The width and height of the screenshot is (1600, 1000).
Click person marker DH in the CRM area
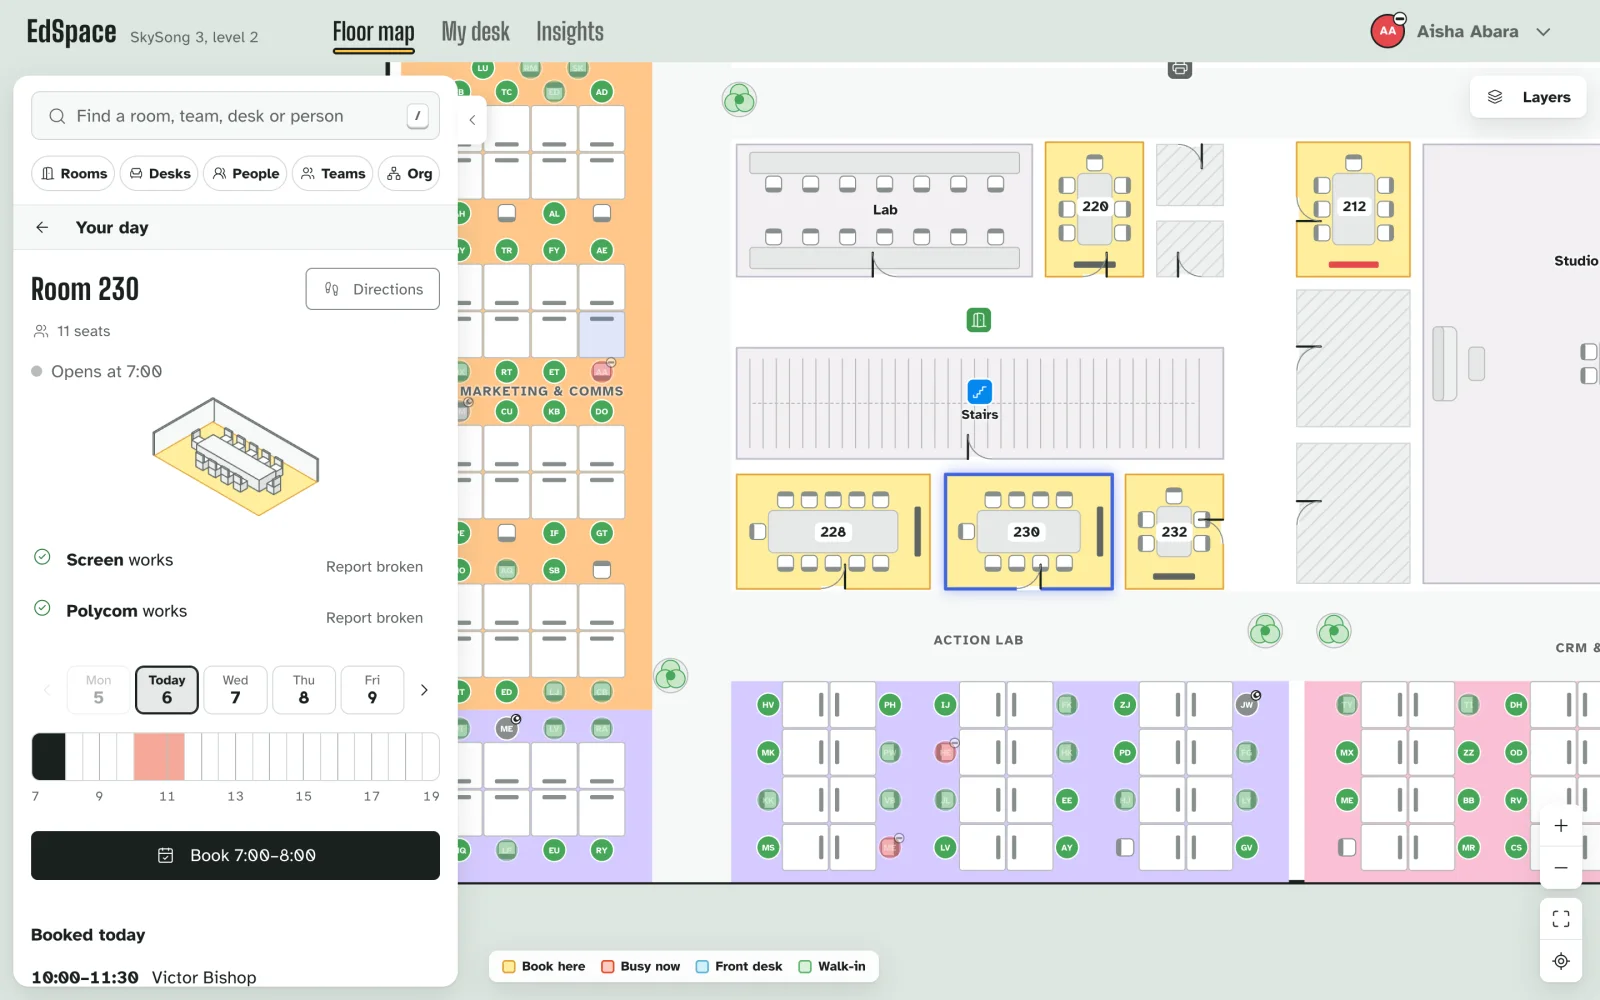point(1516,705)
